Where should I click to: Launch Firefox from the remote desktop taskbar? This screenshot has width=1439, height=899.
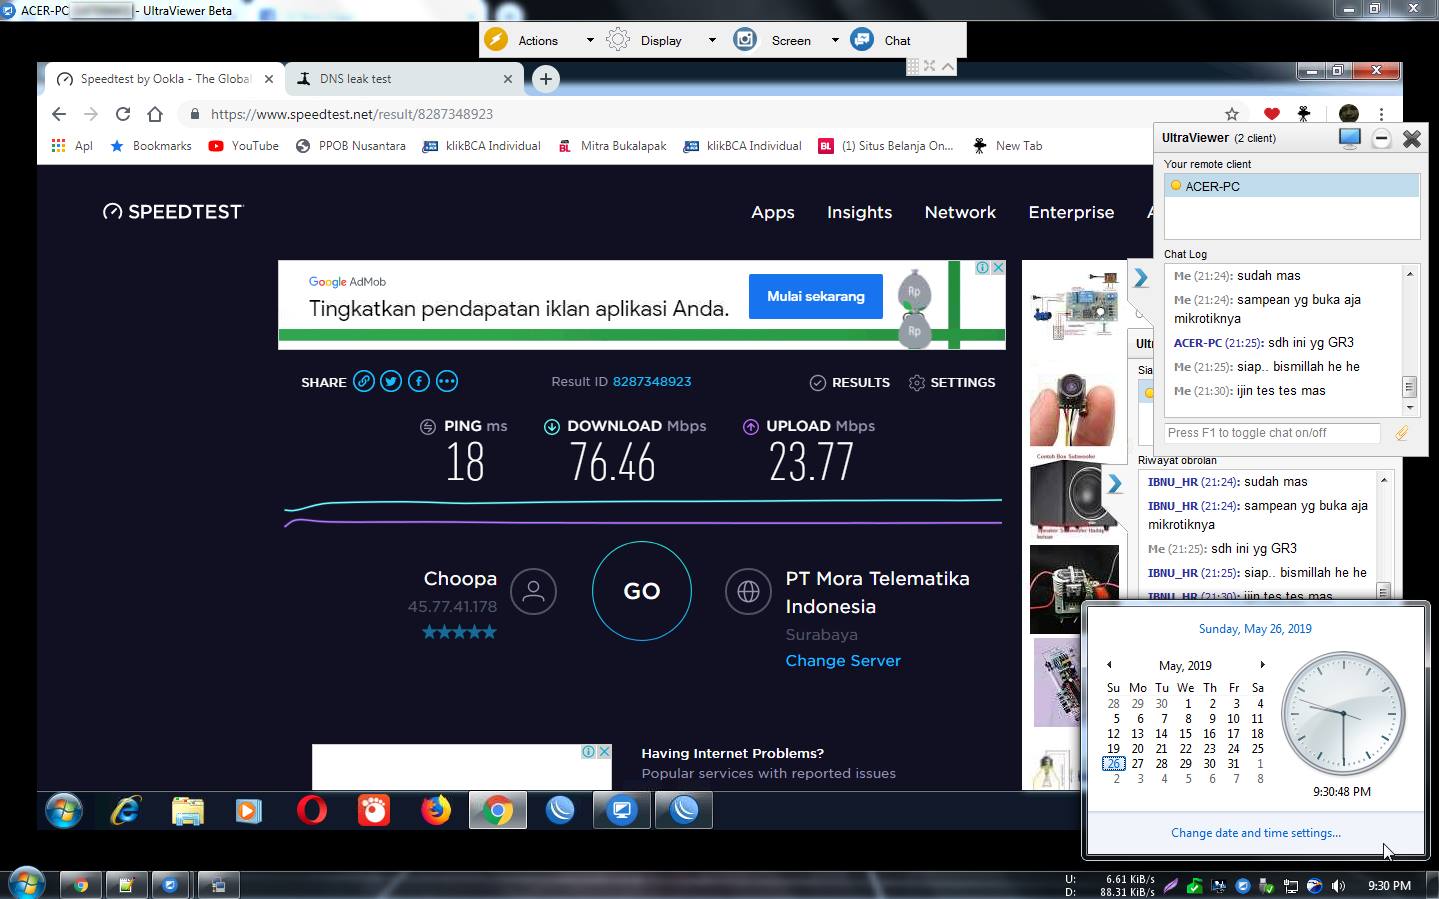pos(436,810)
